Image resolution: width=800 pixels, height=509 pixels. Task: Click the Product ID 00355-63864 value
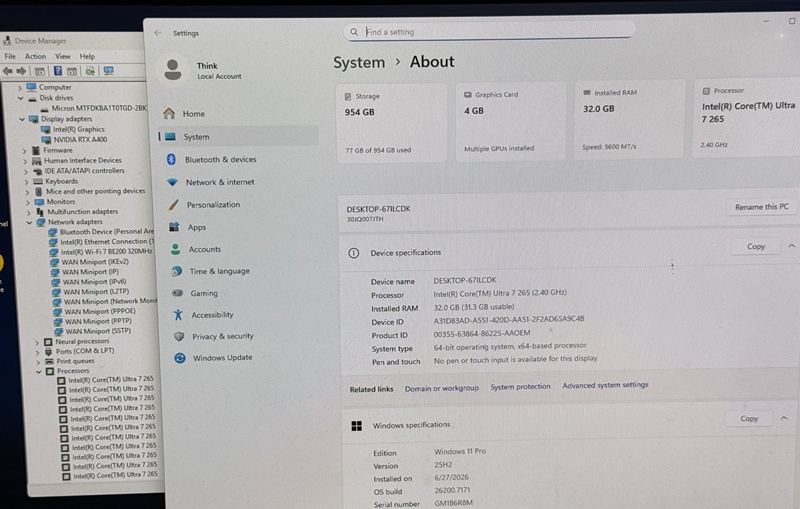pyautogui.click(x=482, y=334)
